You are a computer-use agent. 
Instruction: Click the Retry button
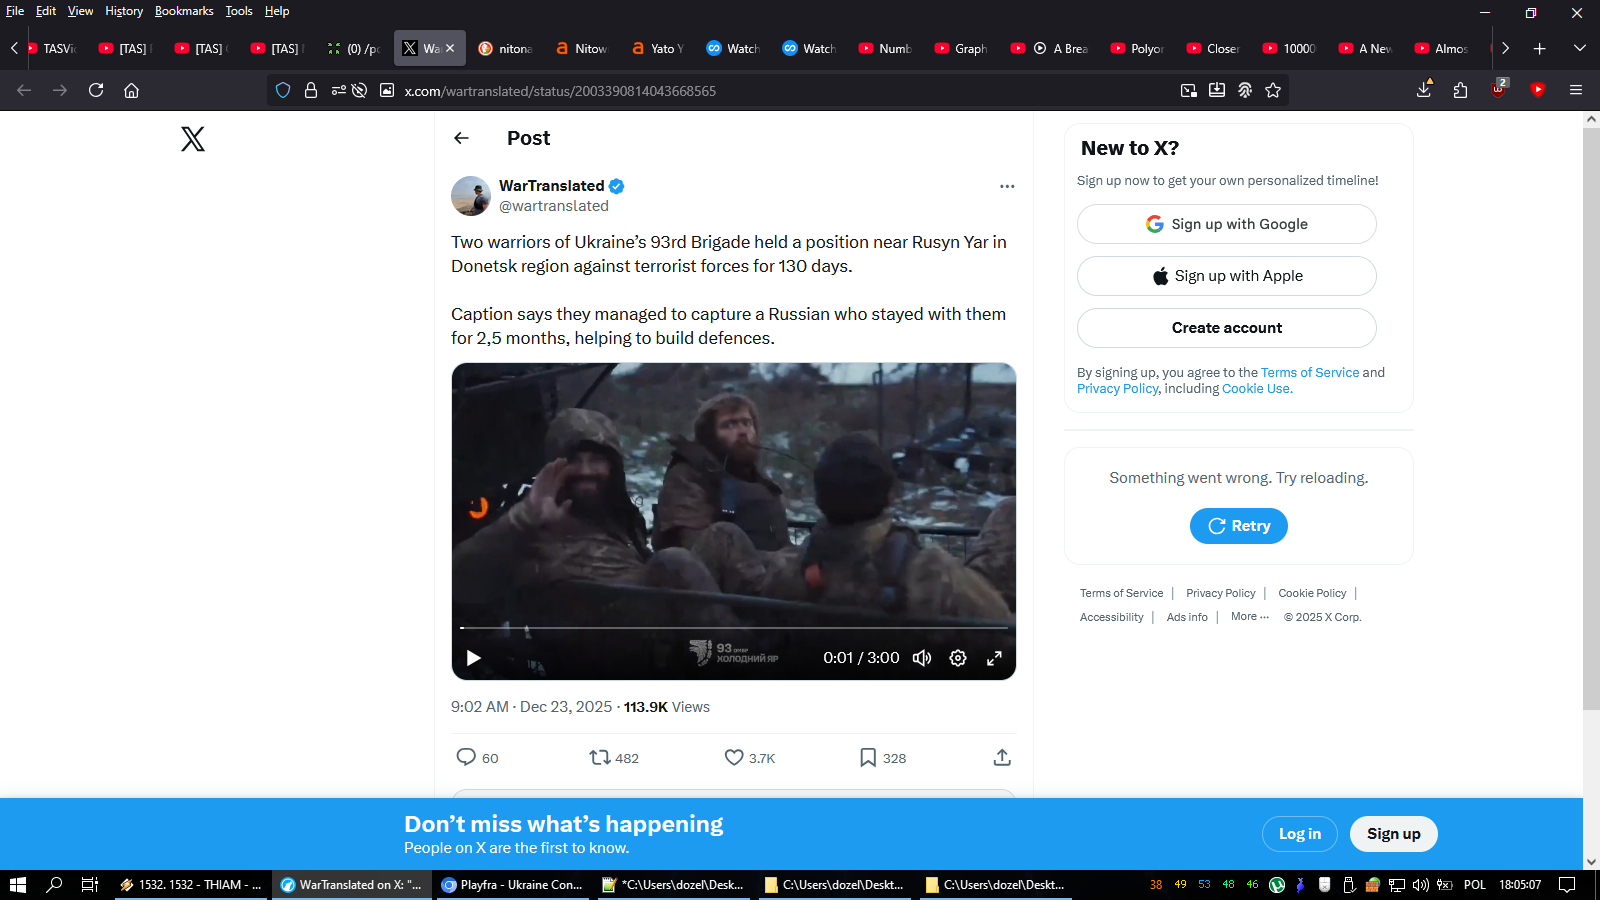pos(1239,526)
